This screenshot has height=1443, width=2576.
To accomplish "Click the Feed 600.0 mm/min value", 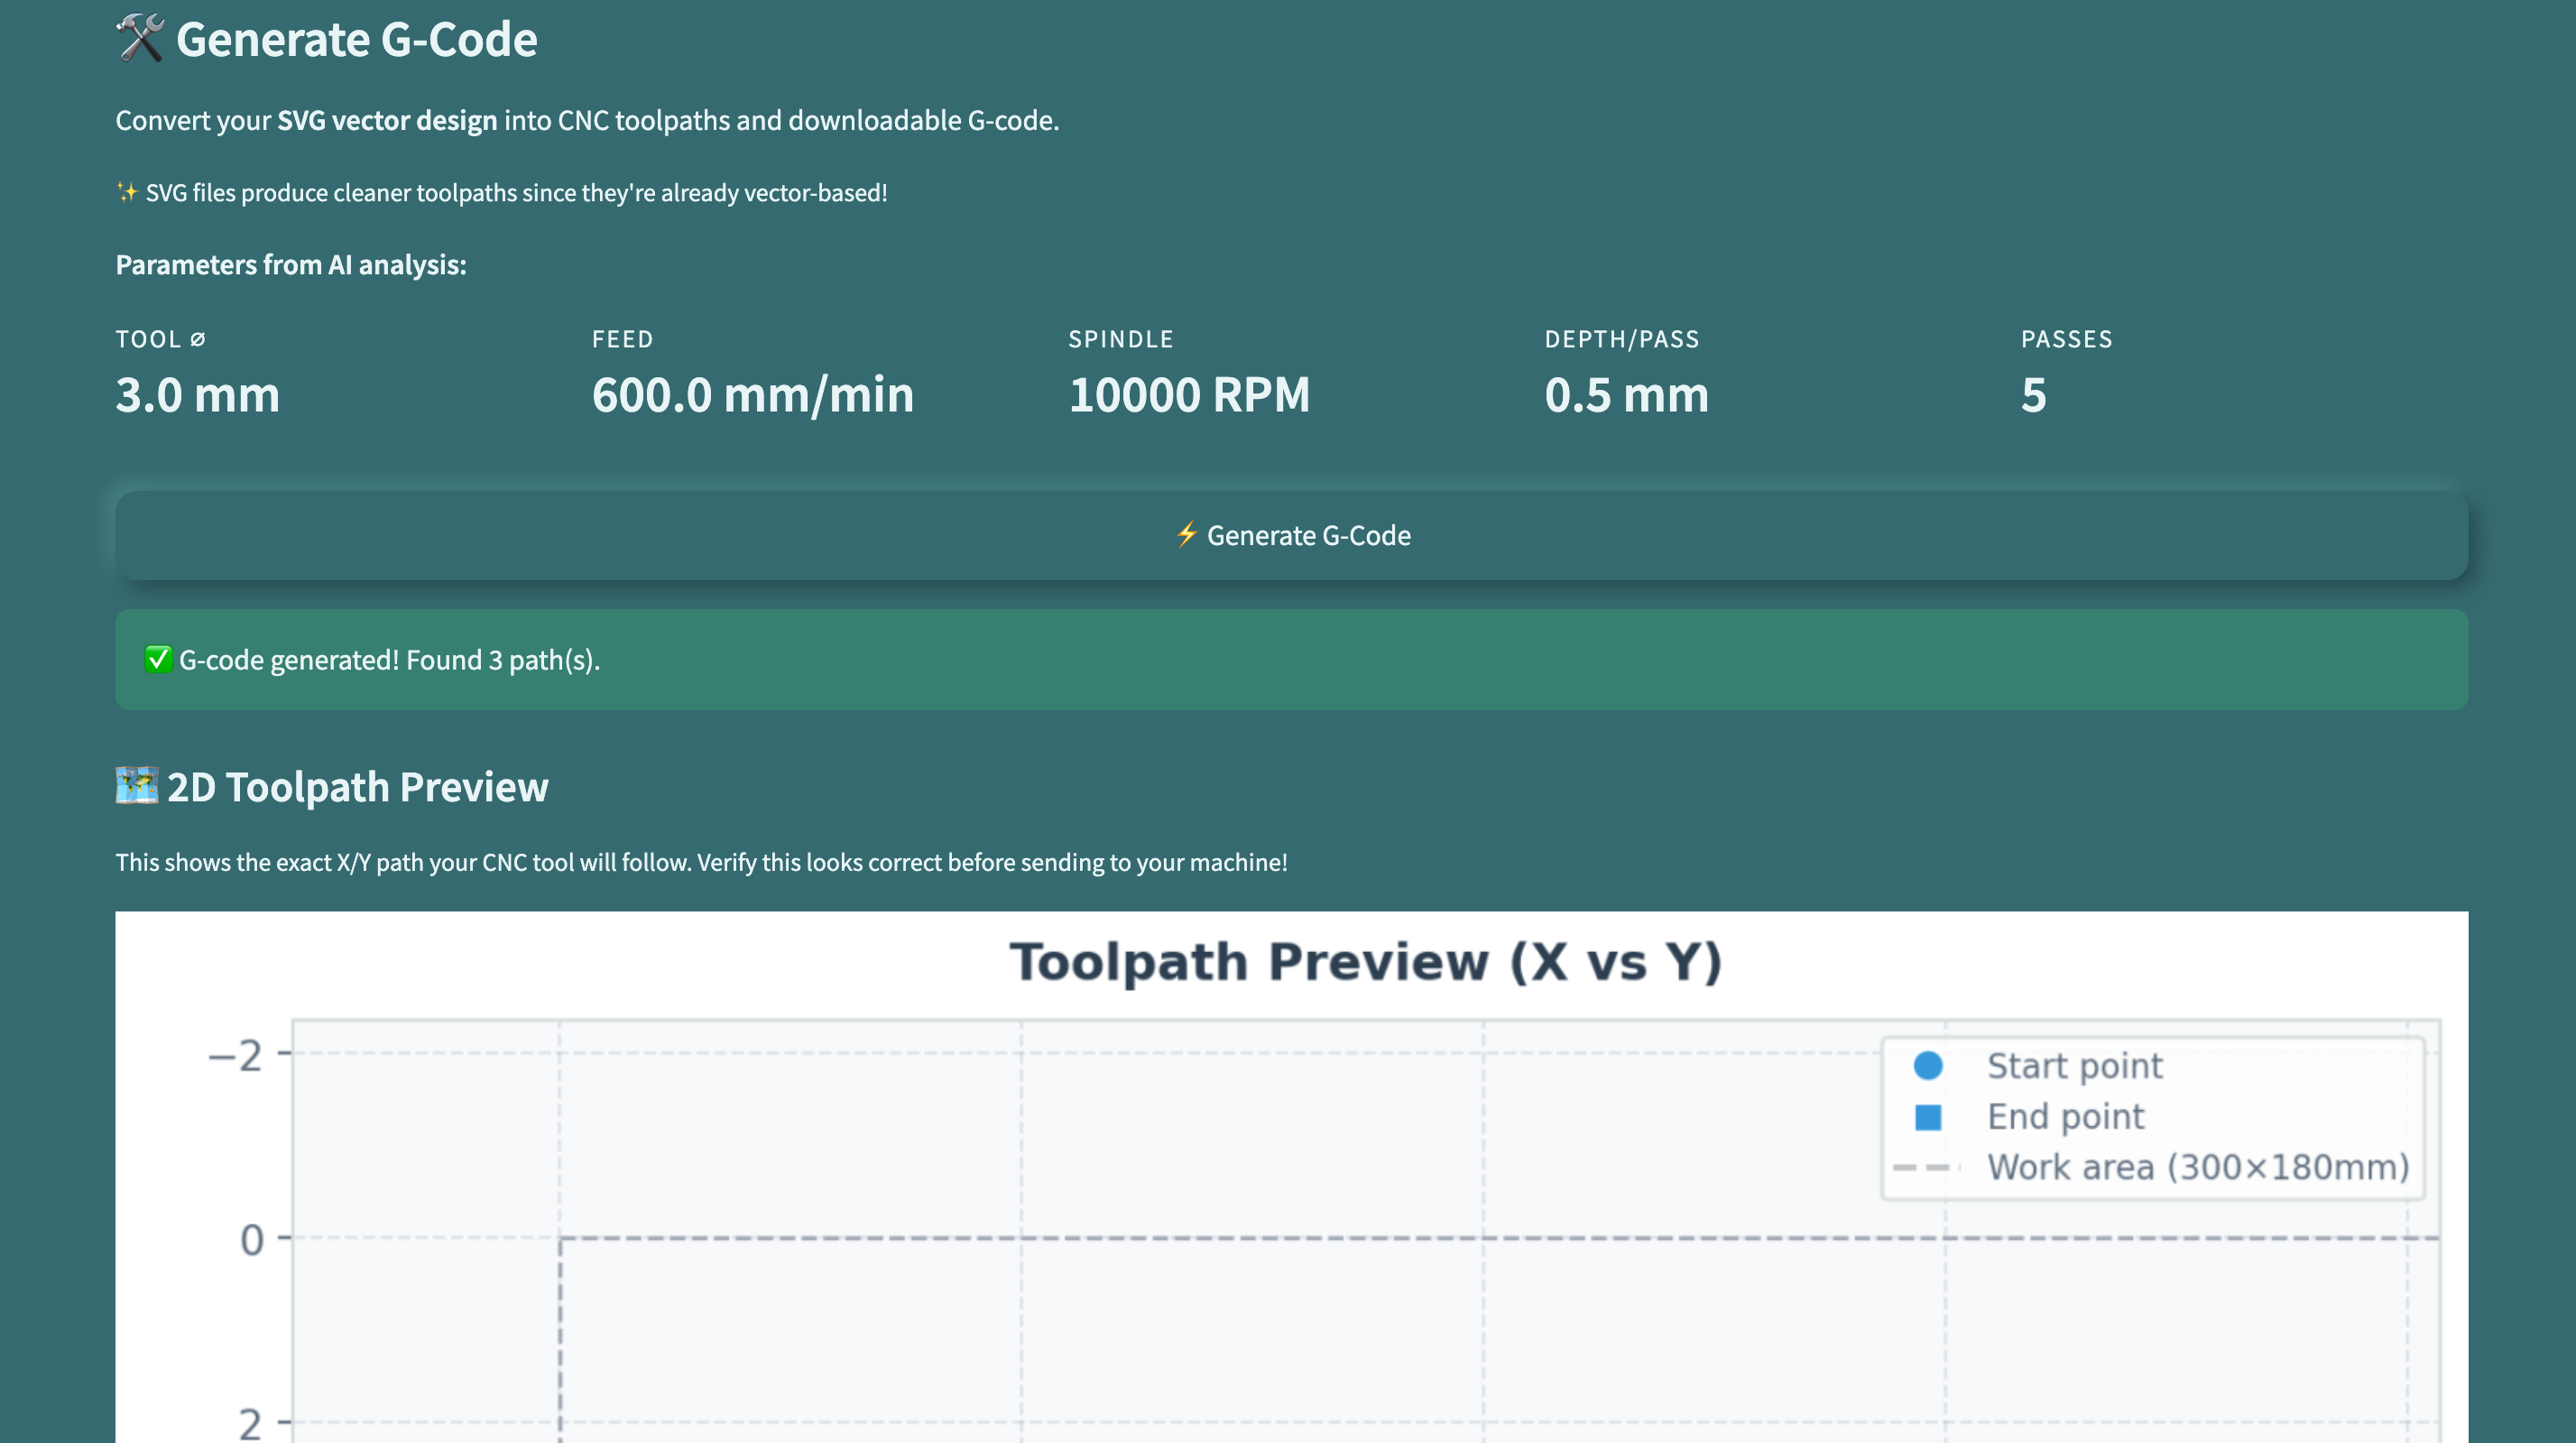I will tap(752, 394).
